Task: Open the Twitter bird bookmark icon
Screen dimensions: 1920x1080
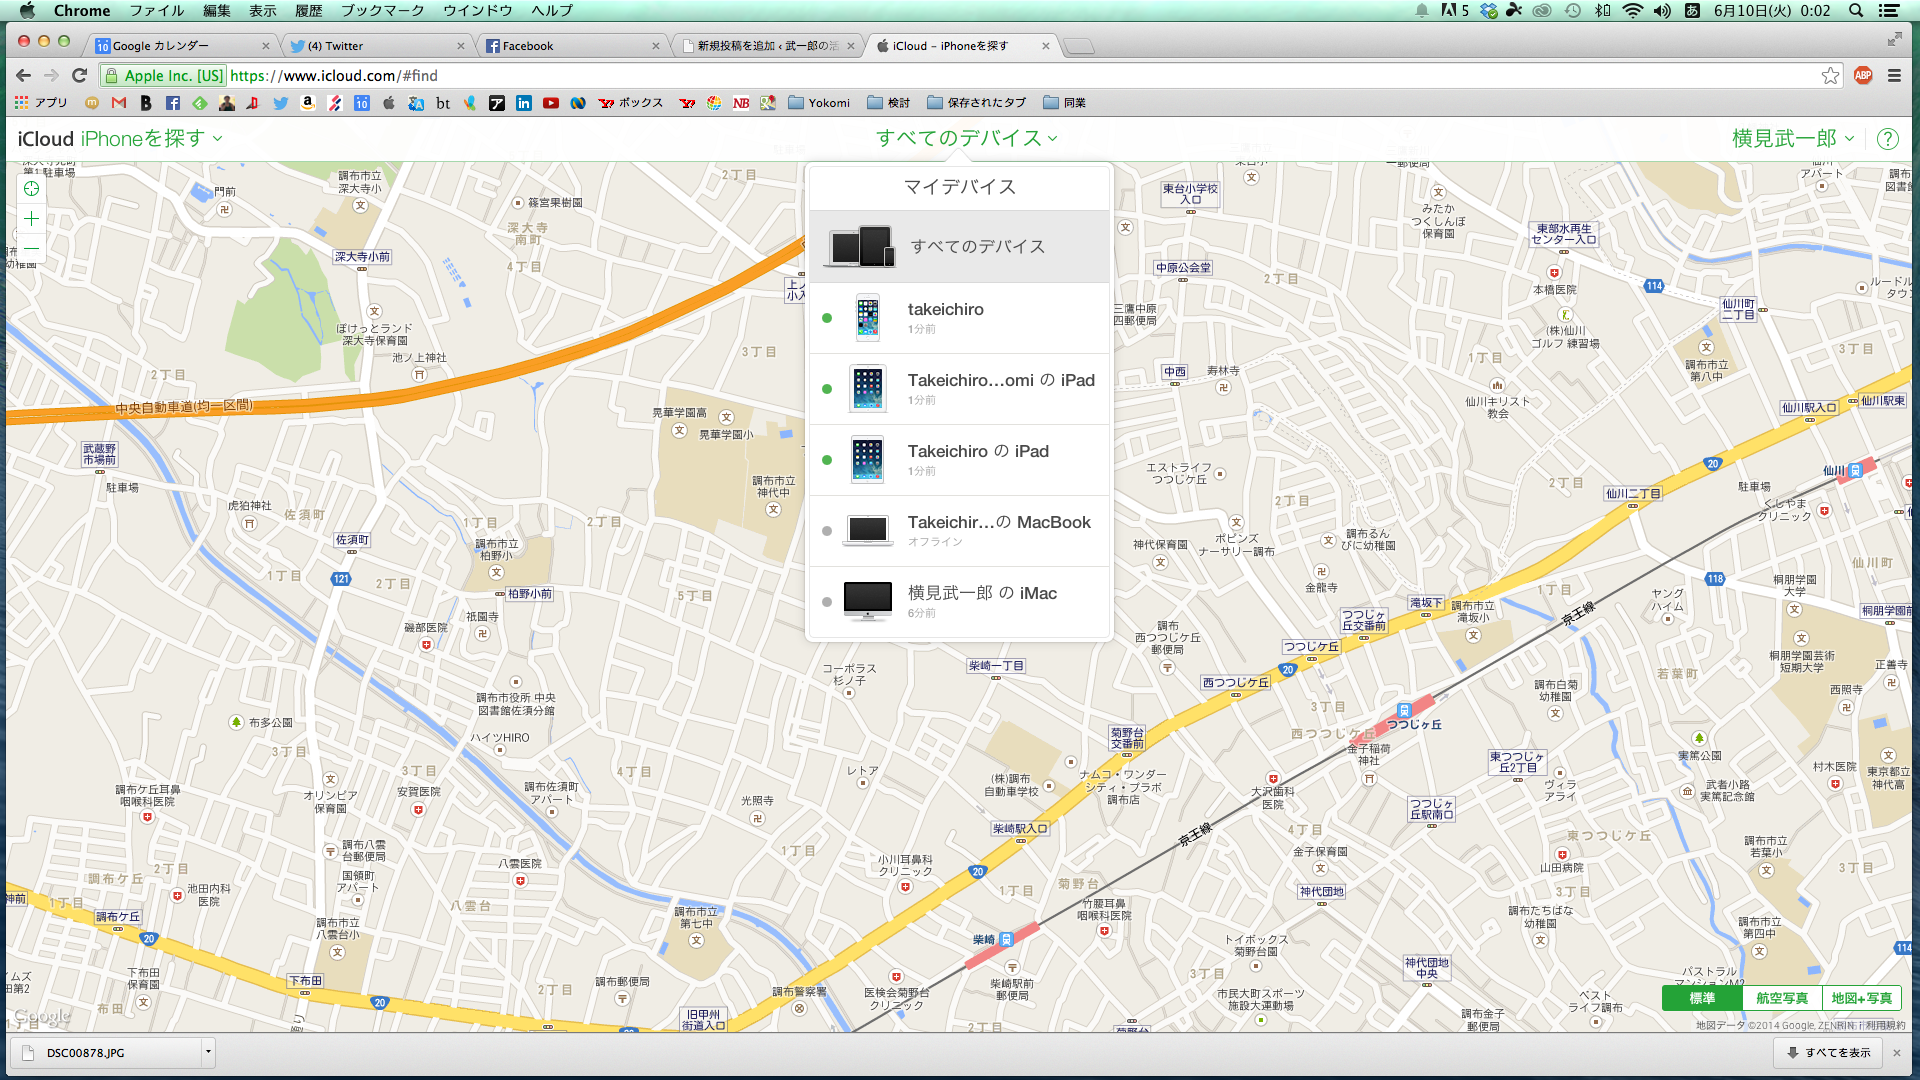Action: point(281,103)
